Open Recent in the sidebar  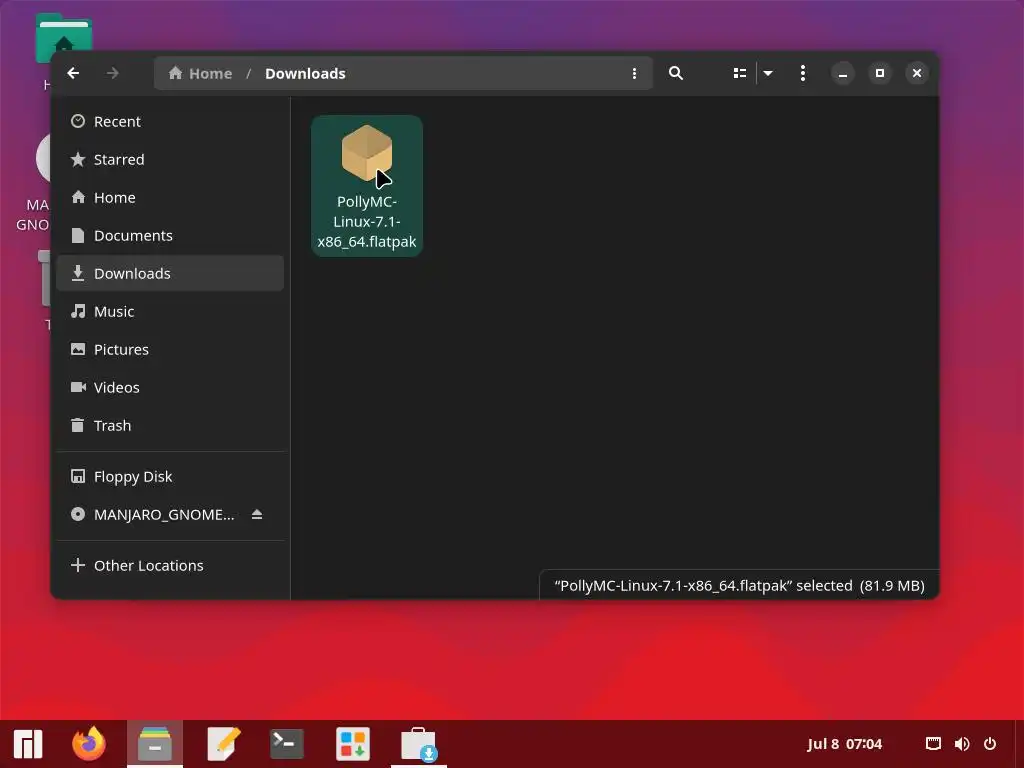tap(170, 121)
